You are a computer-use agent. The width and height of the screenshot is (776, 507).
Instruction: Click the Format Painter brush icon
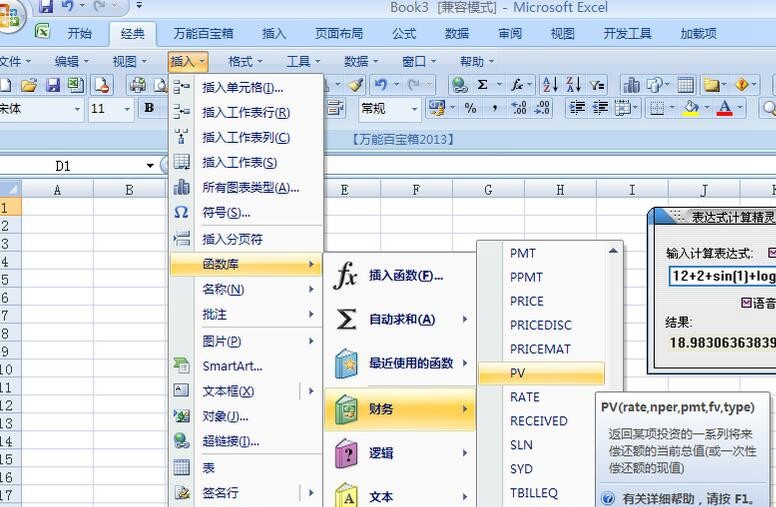pyautogui.click(x=355, y=85)
